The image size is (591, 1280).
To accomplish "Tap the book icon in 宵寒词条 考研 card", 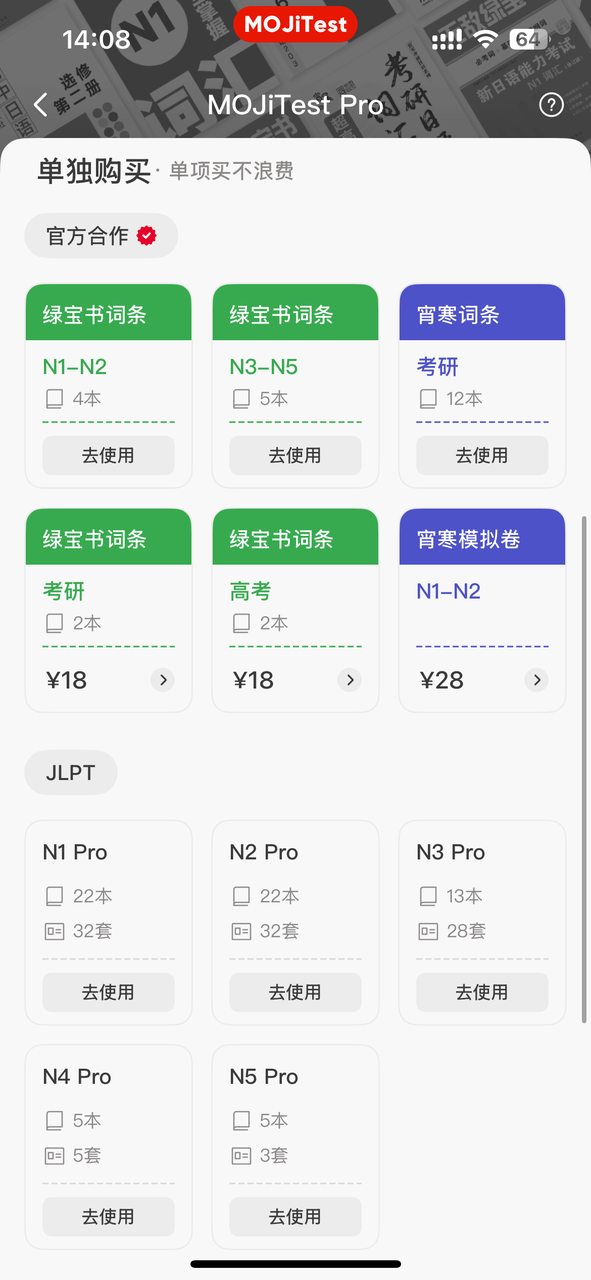I will (x=428, y=399).
